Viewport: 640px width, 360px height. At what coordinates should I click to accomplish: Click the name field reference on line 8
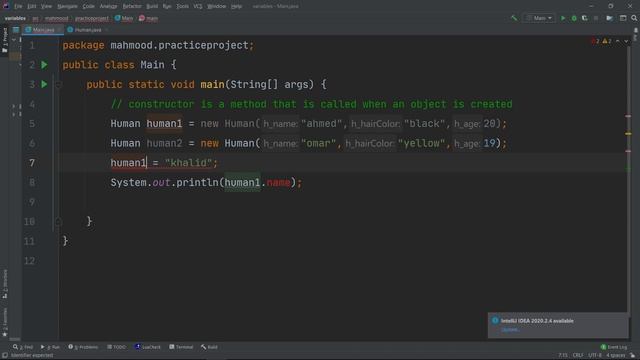click(278, 182)
